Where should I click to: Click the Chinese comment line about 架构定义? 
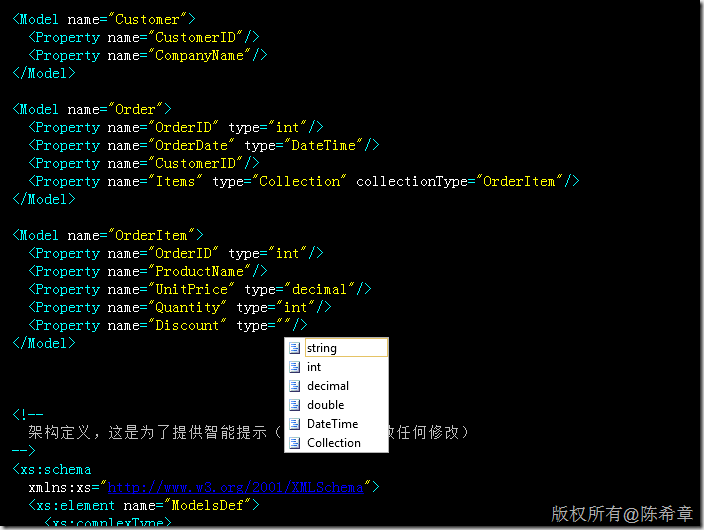click(248, 432)
